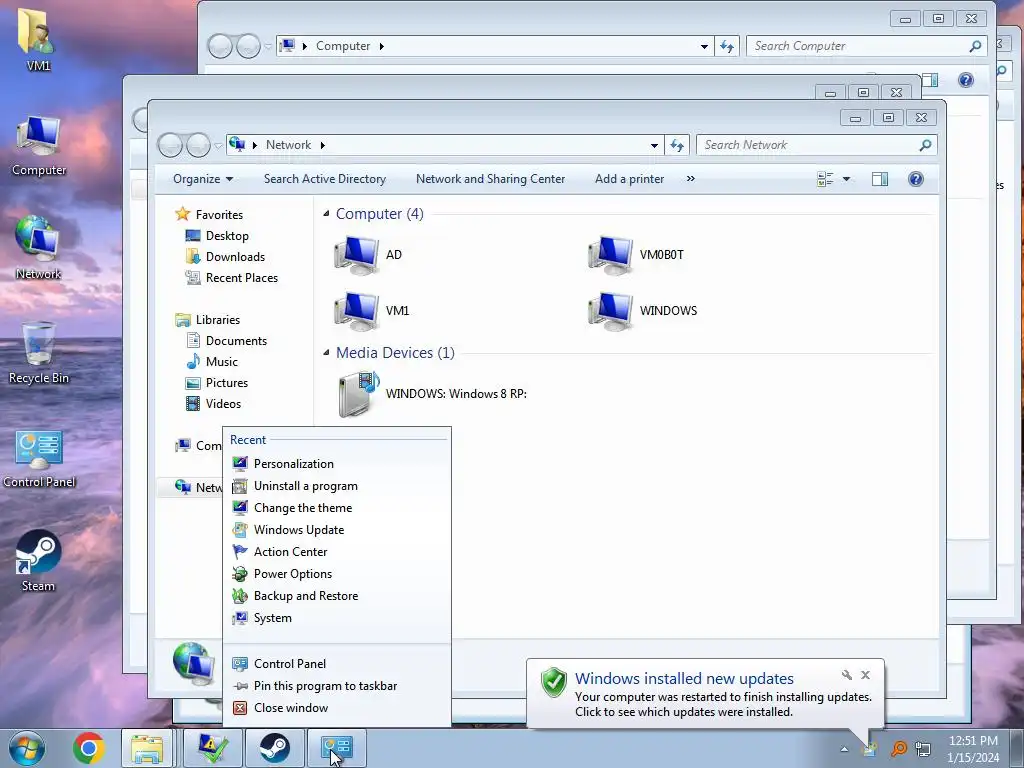The image size is (1024, 768).
Task: Click the network tray icon
Action: [923, 748]
